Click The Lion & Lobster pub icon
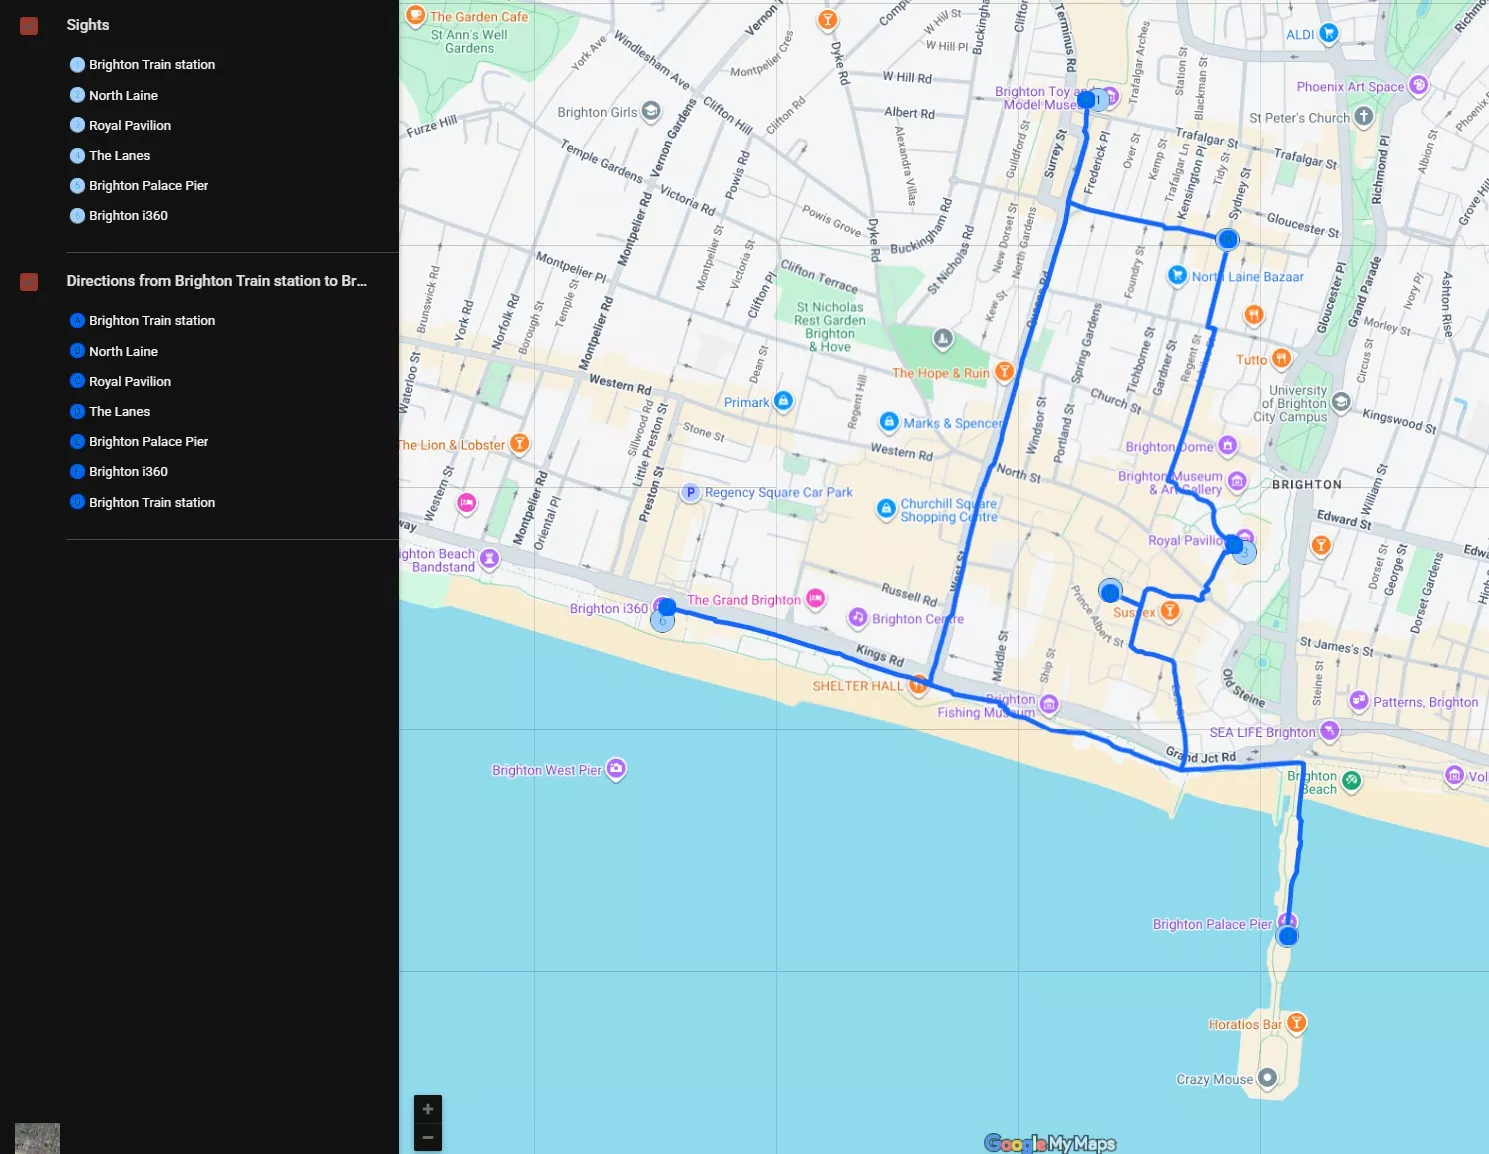This screenshot has height=1154, width=1489. tap(519, 443)
